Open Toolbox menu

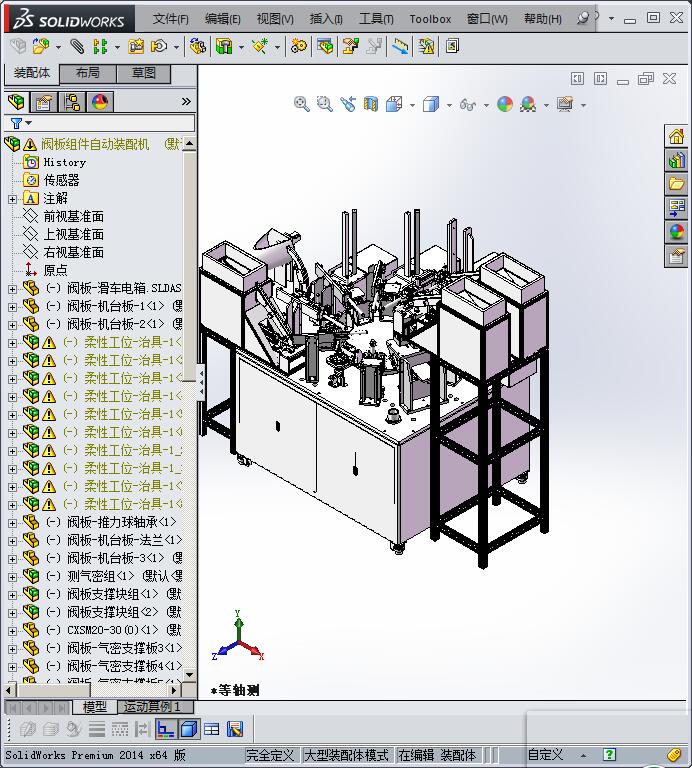pos(430,19)
